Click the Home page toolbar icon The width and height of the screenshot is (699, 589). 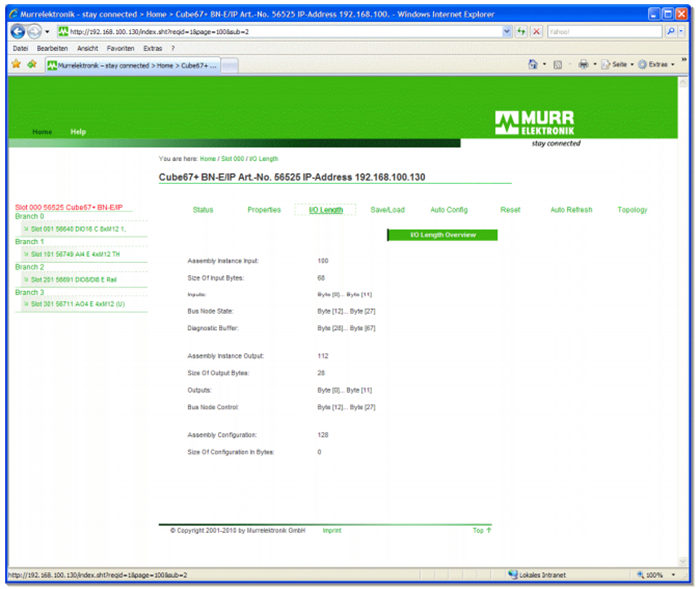click(x=533, y=65)
